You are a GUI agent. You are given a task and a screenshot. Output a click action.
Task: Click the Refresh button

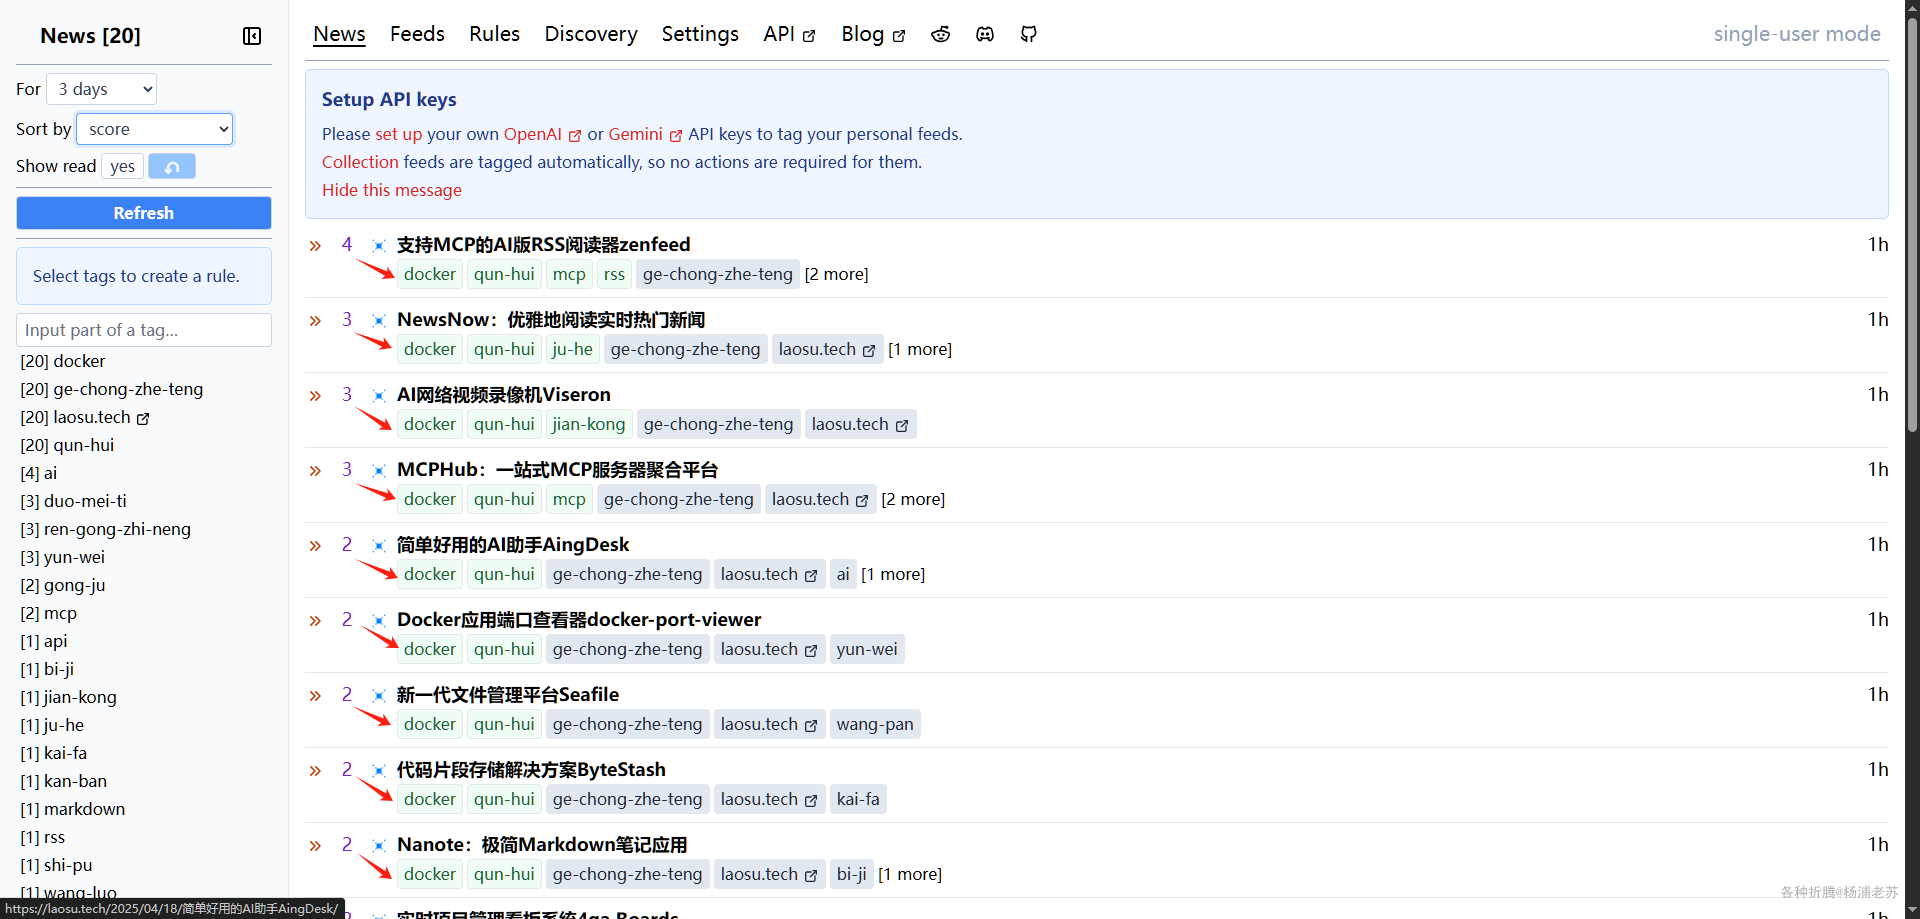click(x=144, y=213)
